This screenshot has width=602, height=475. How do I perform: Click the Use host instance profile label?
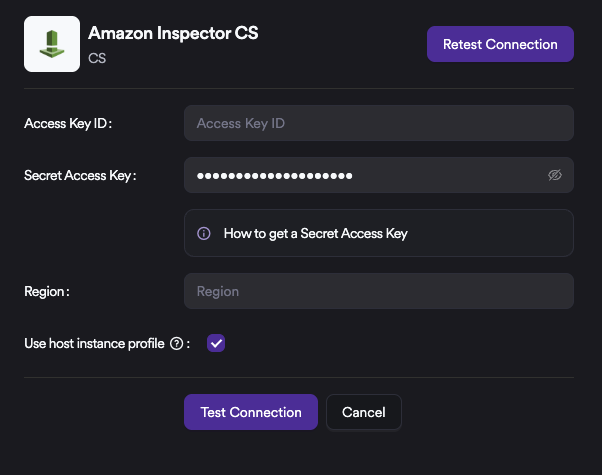(x=94, y=343)
